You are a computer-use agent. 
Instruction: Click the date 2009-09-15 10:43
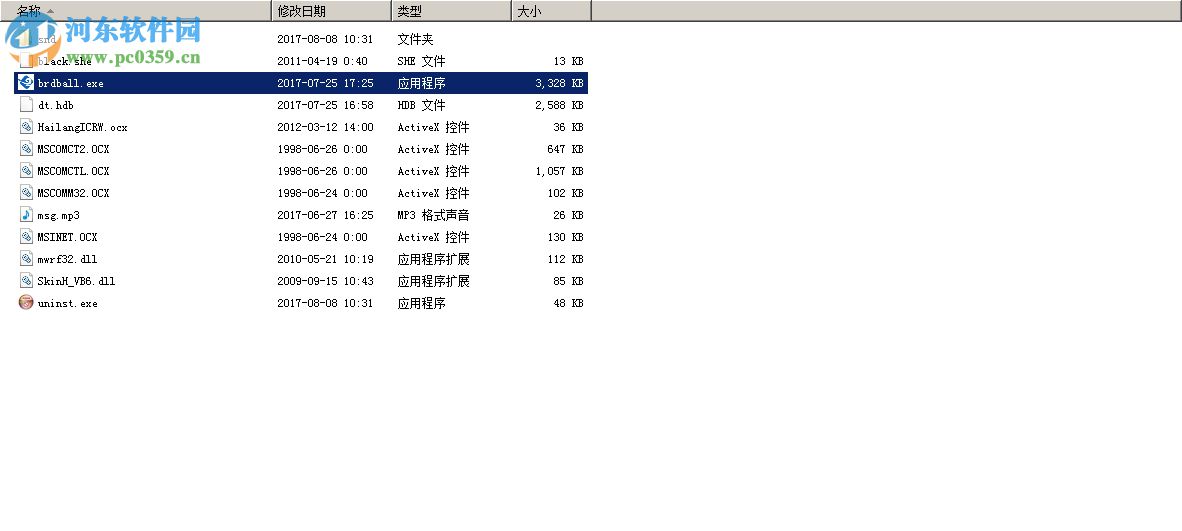[325, 281]
